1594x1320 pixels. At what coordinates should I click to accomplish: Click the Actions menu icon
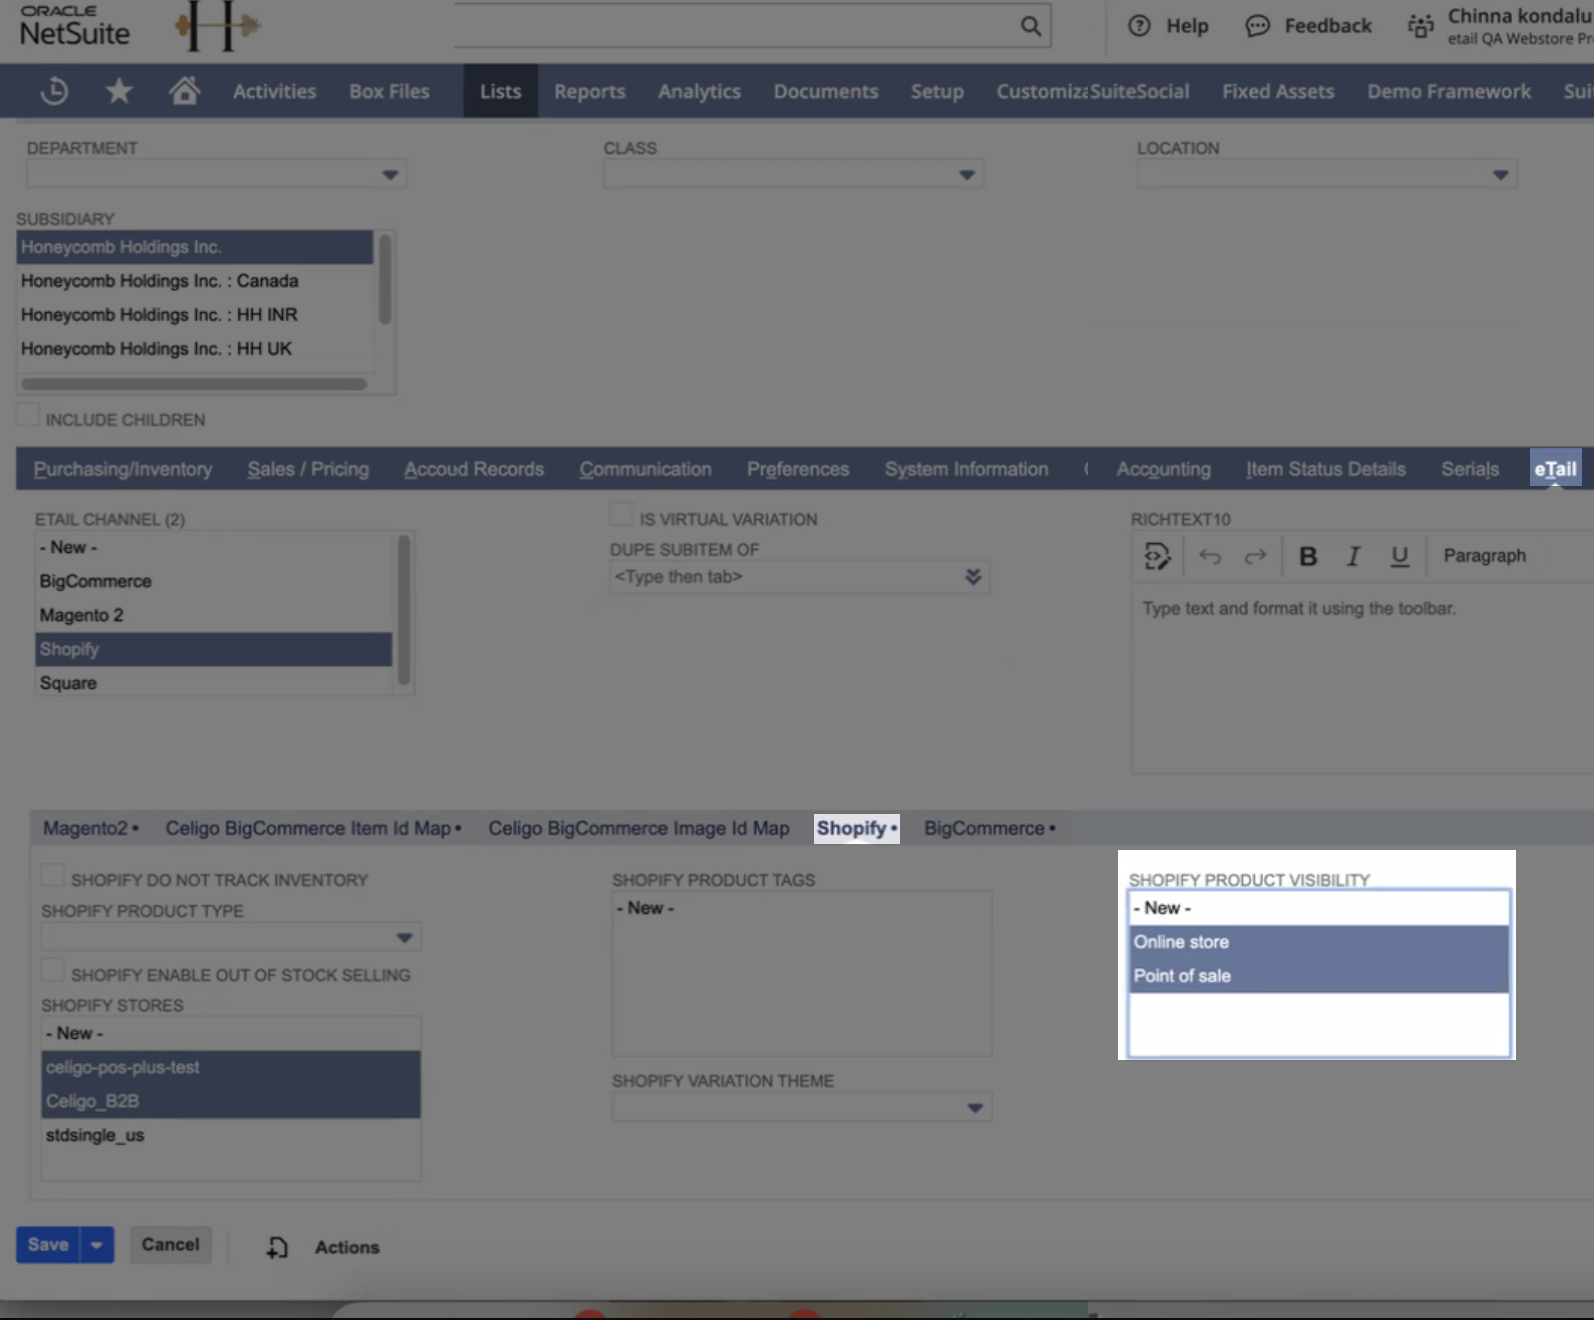(277, 1247)
